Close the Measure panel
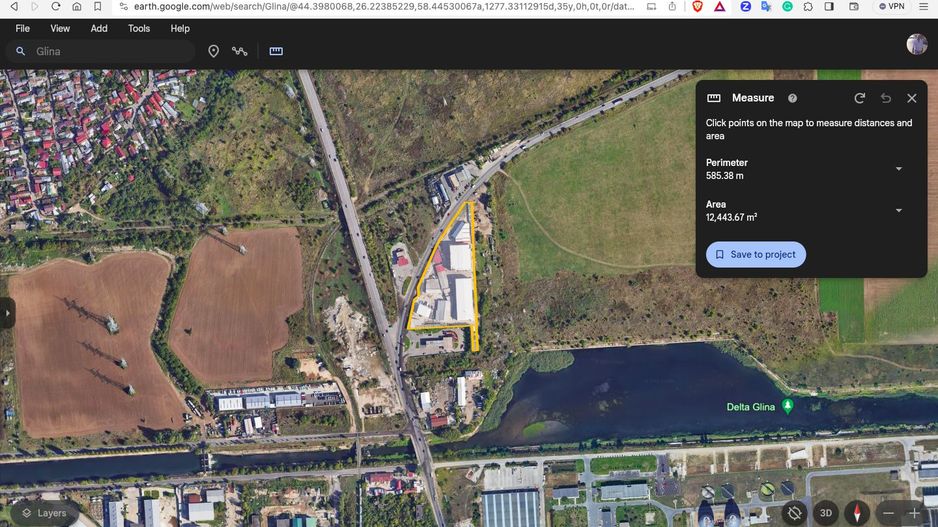The height and width of the screenshot is (527, 938). point(912,98)
